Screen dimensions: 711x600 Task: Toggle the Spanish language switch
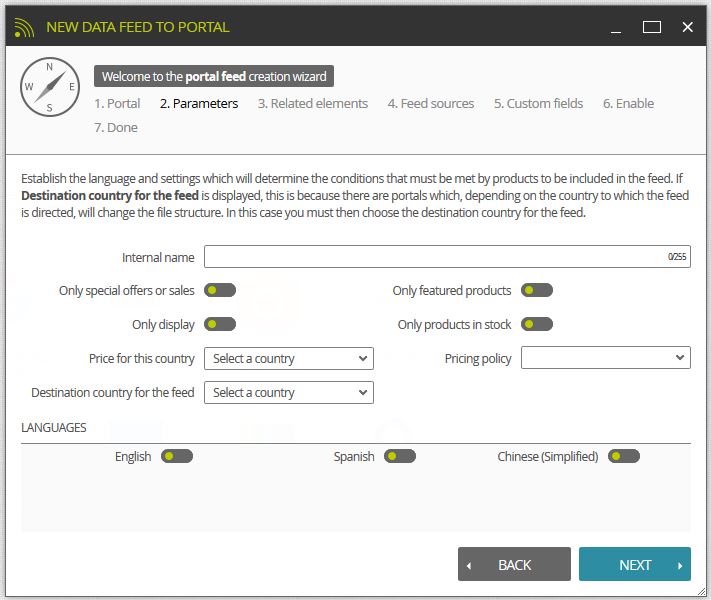400,456
